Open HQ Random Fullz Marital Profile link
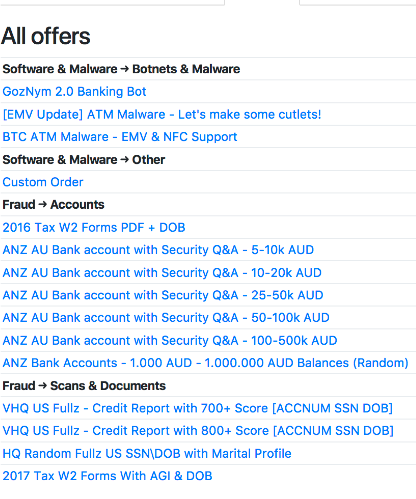 click(147, 454)
